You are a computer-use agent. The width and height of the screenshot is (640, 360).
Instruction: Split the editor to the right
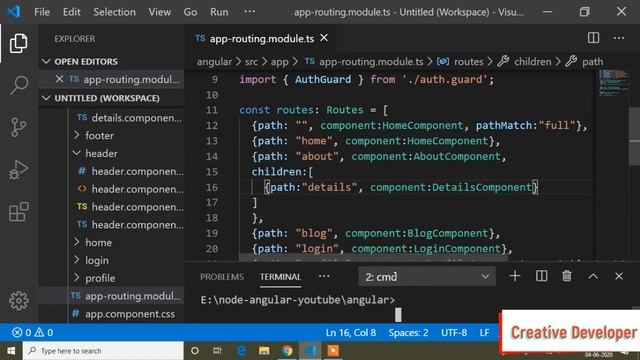(x=593, y=38)
